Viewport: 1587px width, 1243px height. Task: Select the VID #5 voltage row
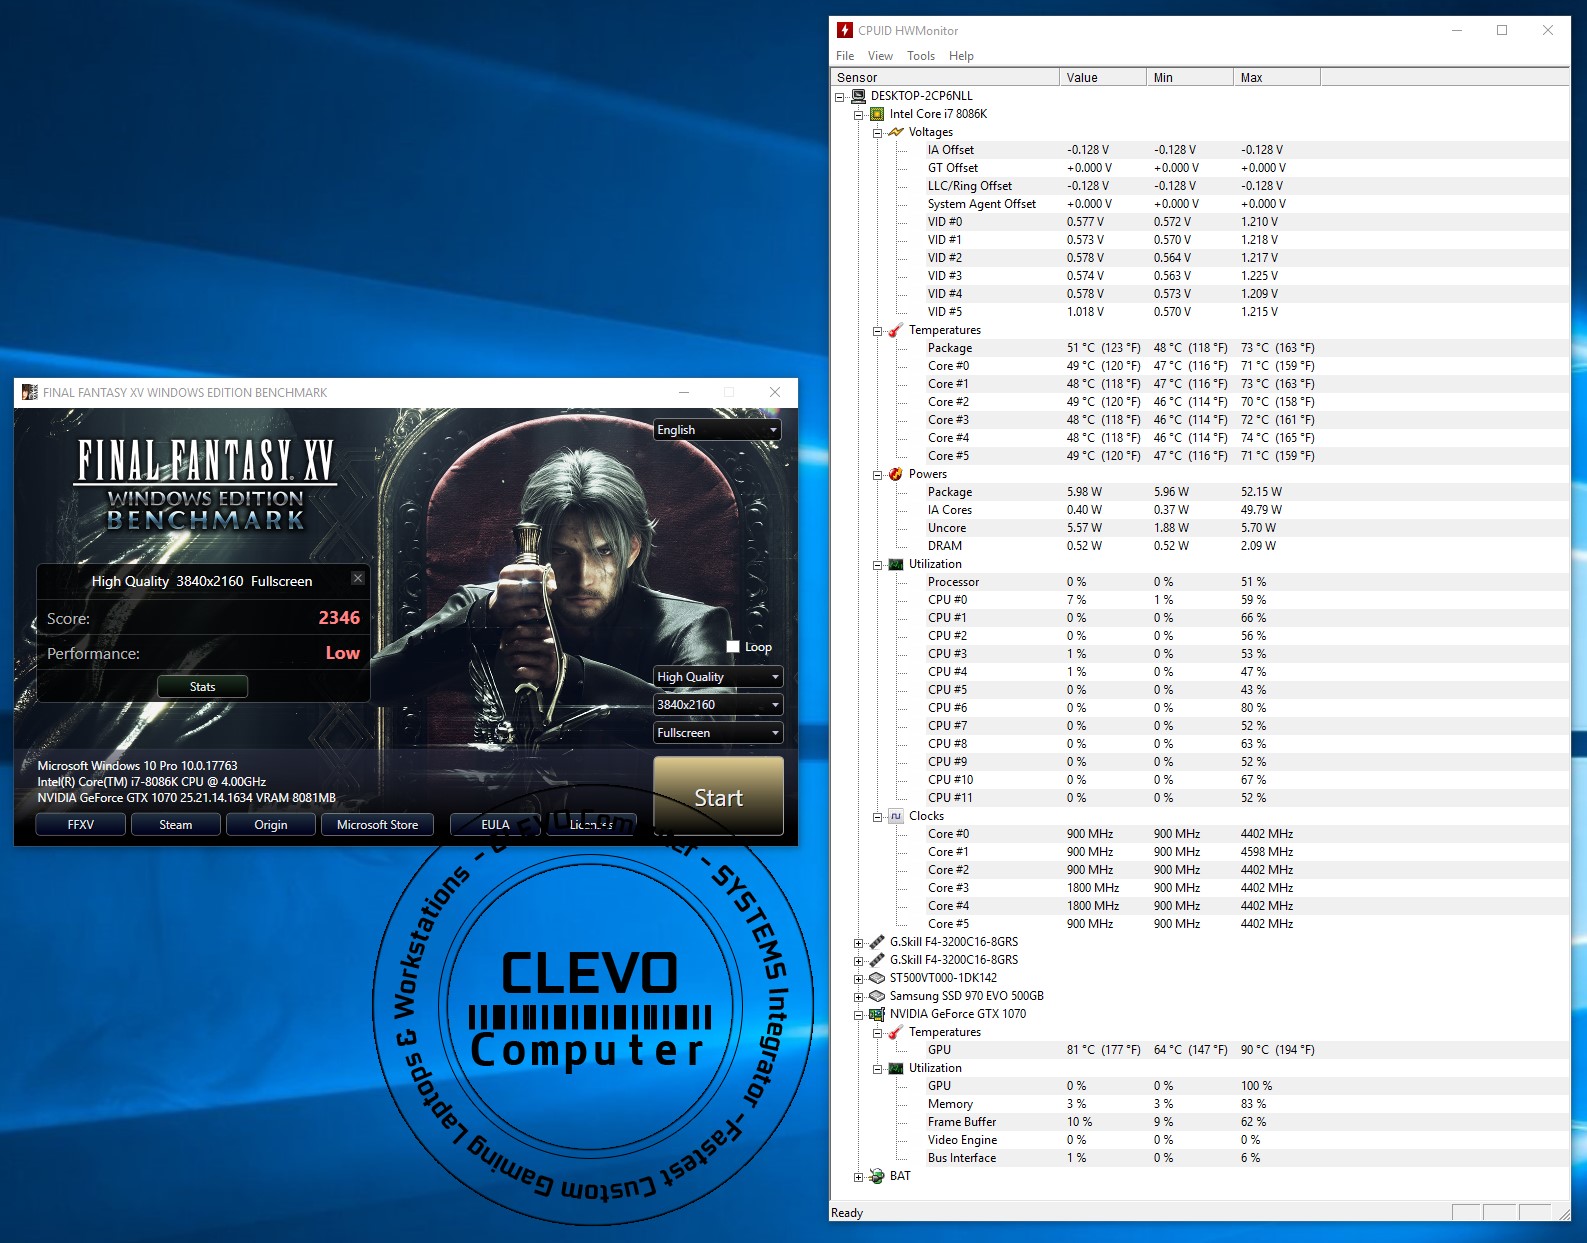1200,312
